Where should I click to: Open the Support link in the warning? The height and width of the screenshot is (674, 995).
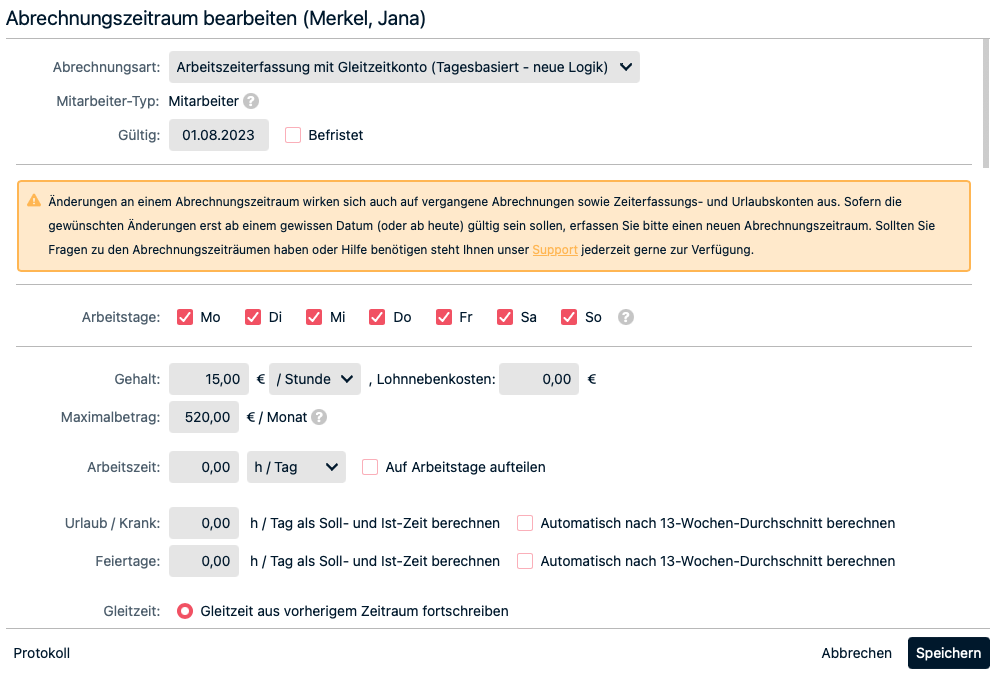click(x=554, y=249)
